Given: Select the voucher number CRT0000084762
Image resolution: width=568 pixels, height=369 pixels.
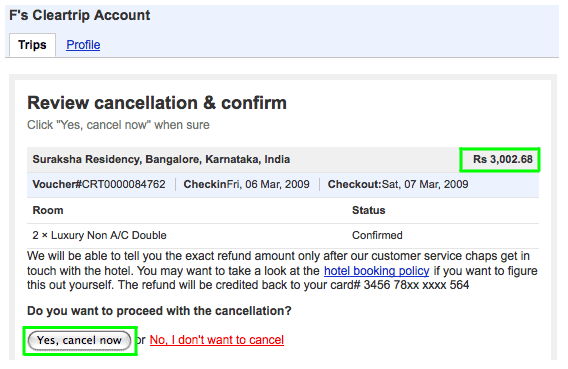Looking at the screenshot, I should click(x=124, y=184).
